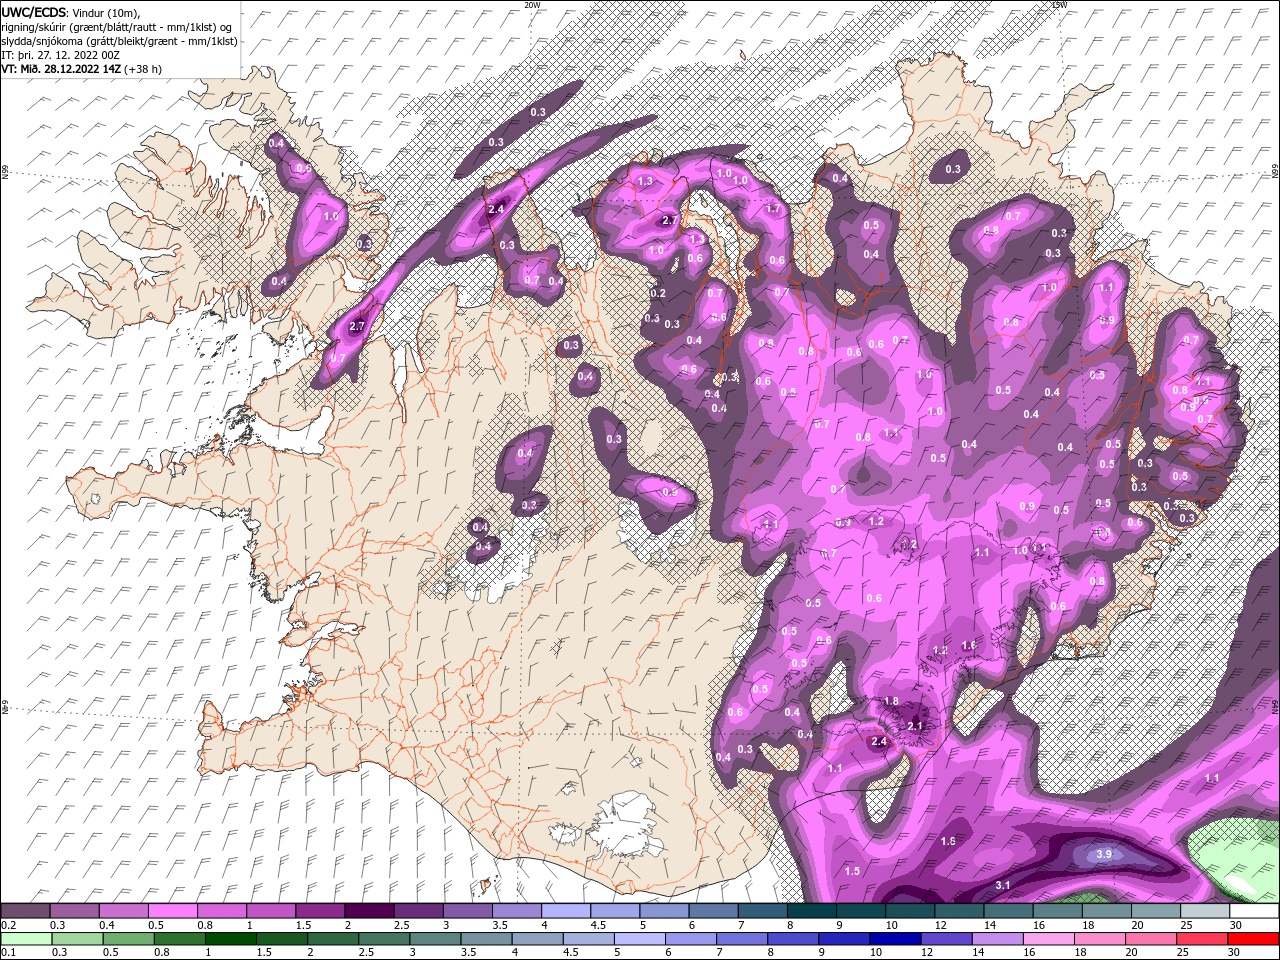Click the 1.7 precipitation value on map

coord(772,209)
